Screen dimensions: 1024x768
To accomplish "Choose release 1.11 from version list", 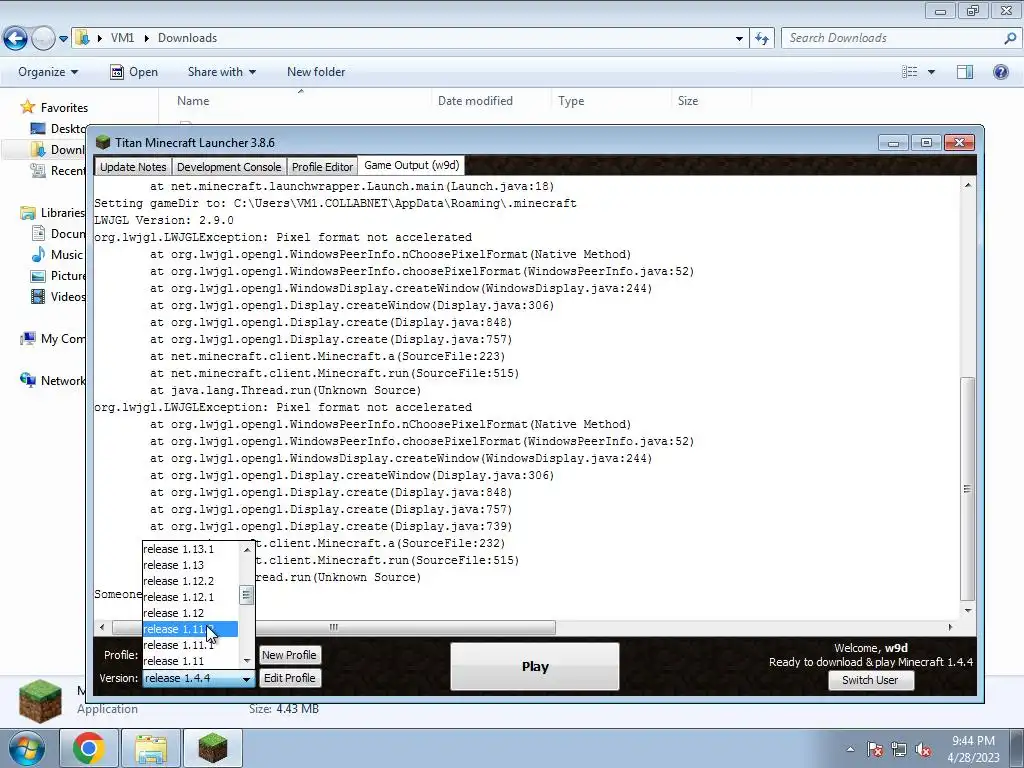I will 190,661.
